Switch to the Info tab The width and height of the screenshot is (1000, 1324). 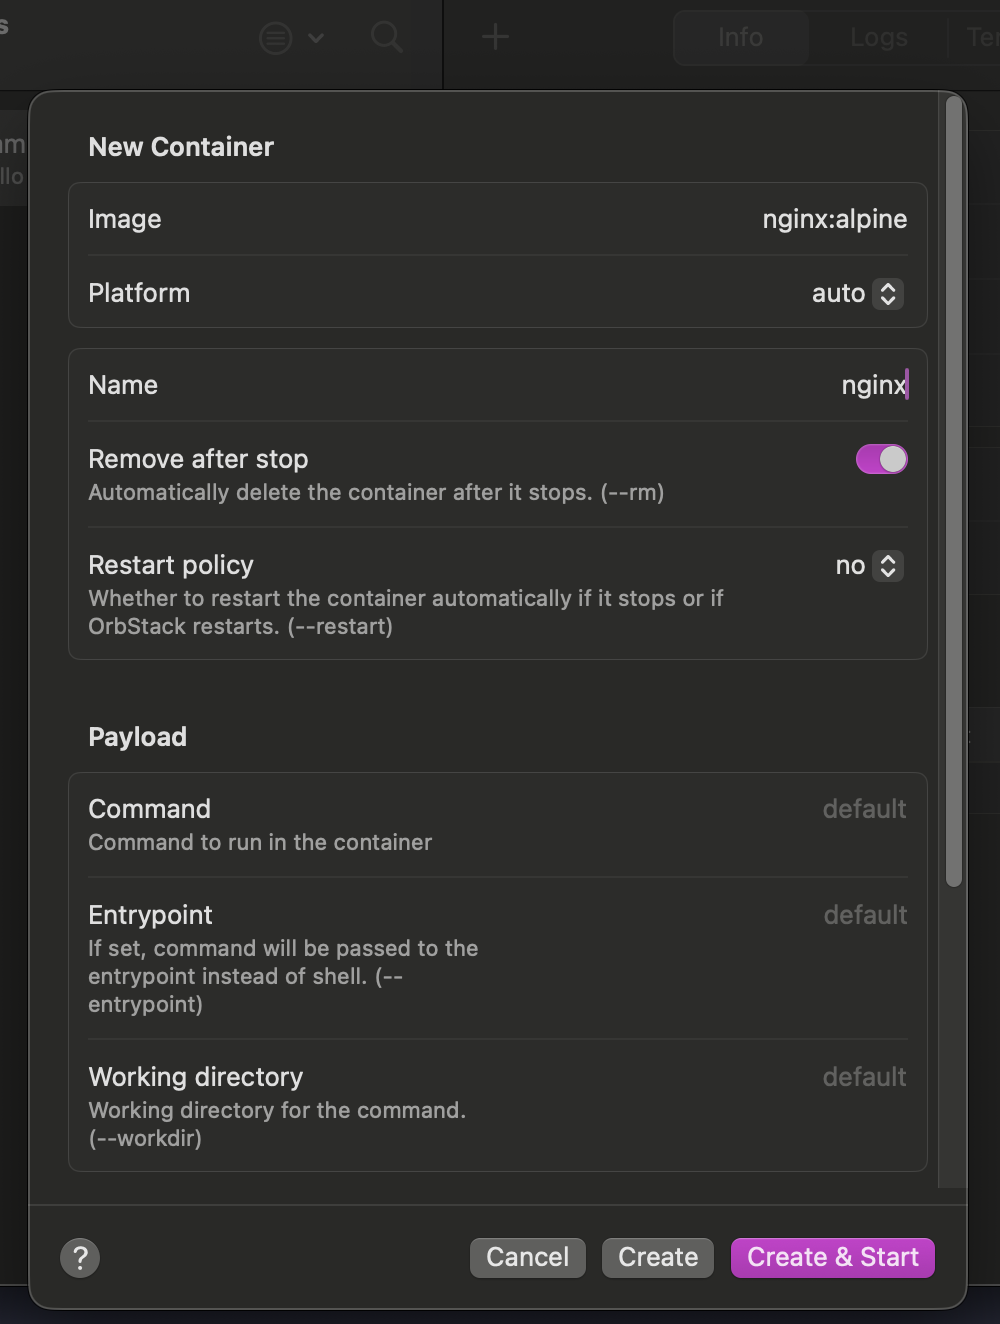click(740, 38)
